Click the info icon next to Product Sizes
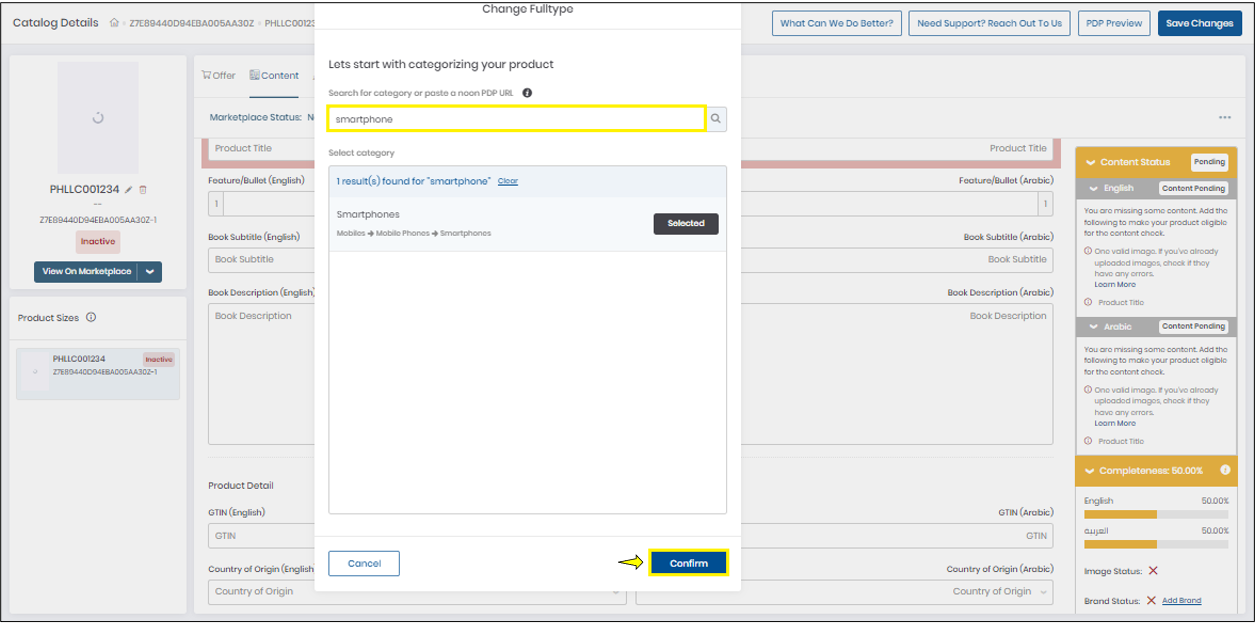Screen dimensions: 1258x625 tap(90, 317)
